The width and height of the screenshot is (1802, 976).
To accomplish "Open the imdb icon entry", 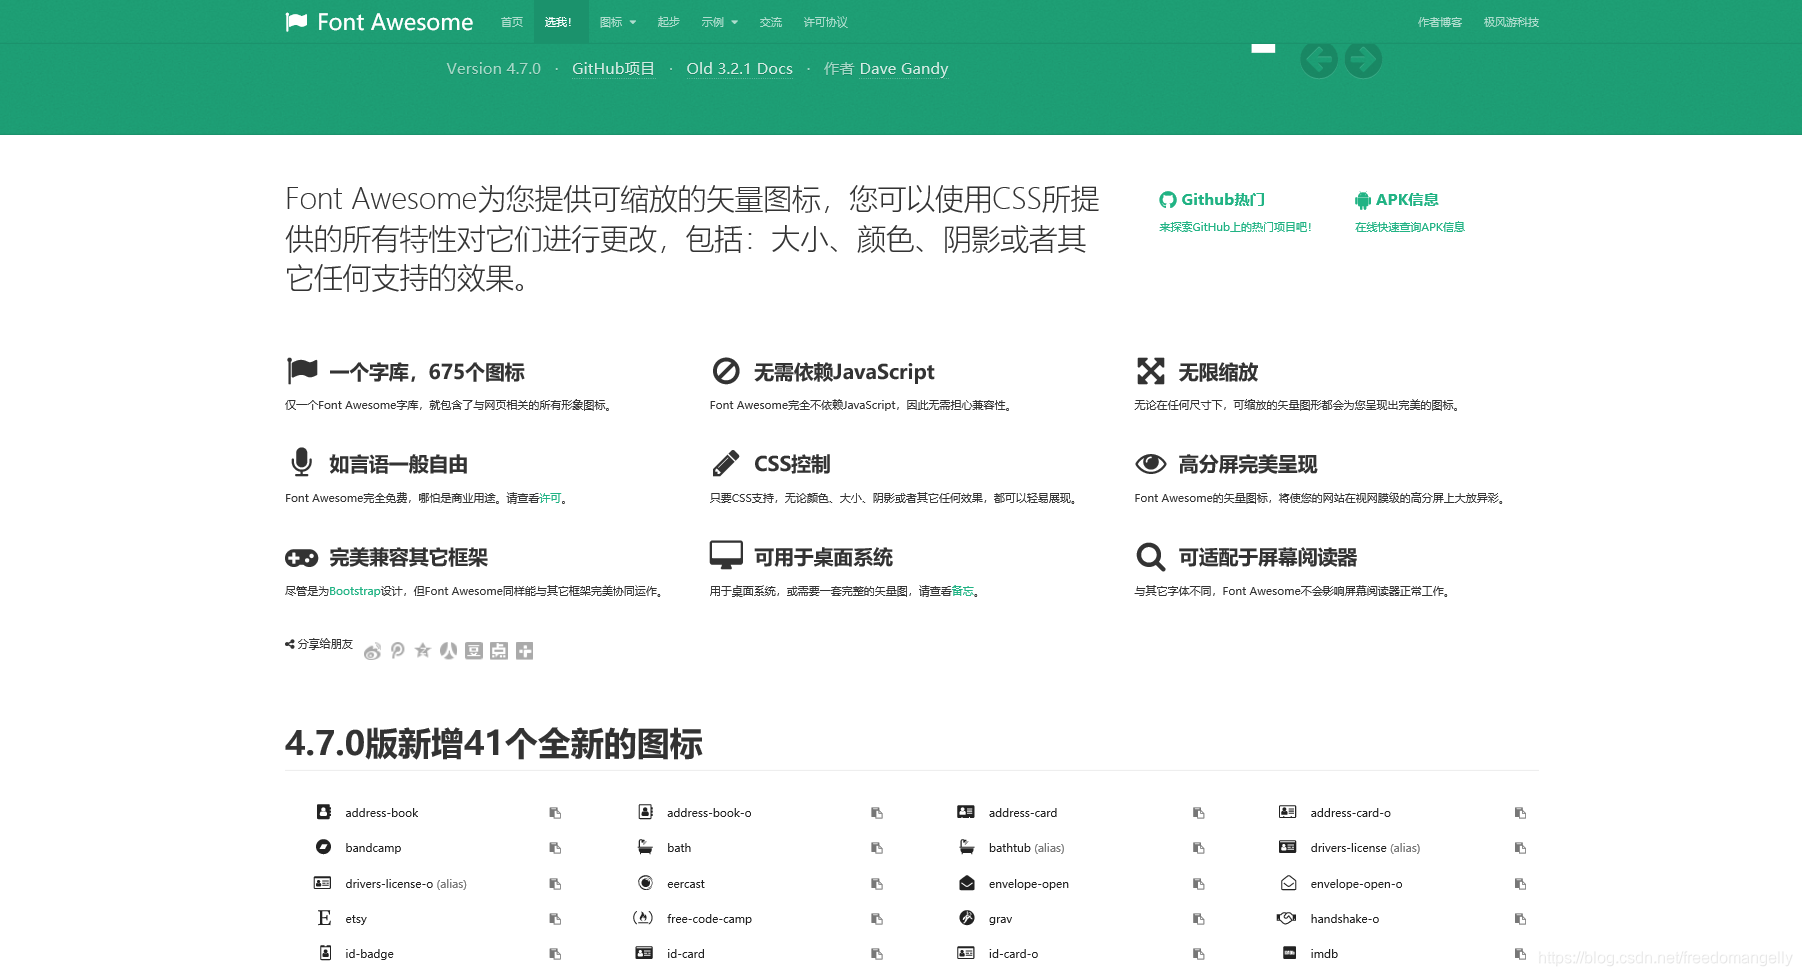I will [x=1309, y=954].
